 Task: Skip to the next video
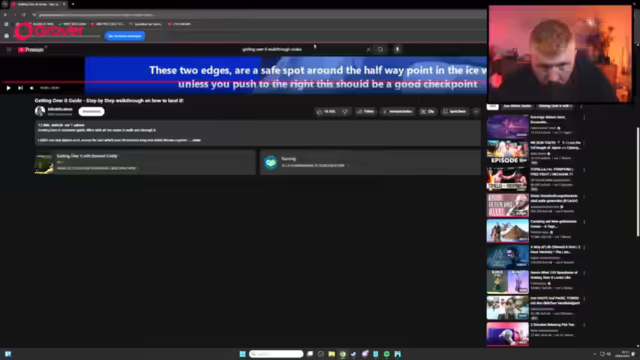tap(20, 88)
